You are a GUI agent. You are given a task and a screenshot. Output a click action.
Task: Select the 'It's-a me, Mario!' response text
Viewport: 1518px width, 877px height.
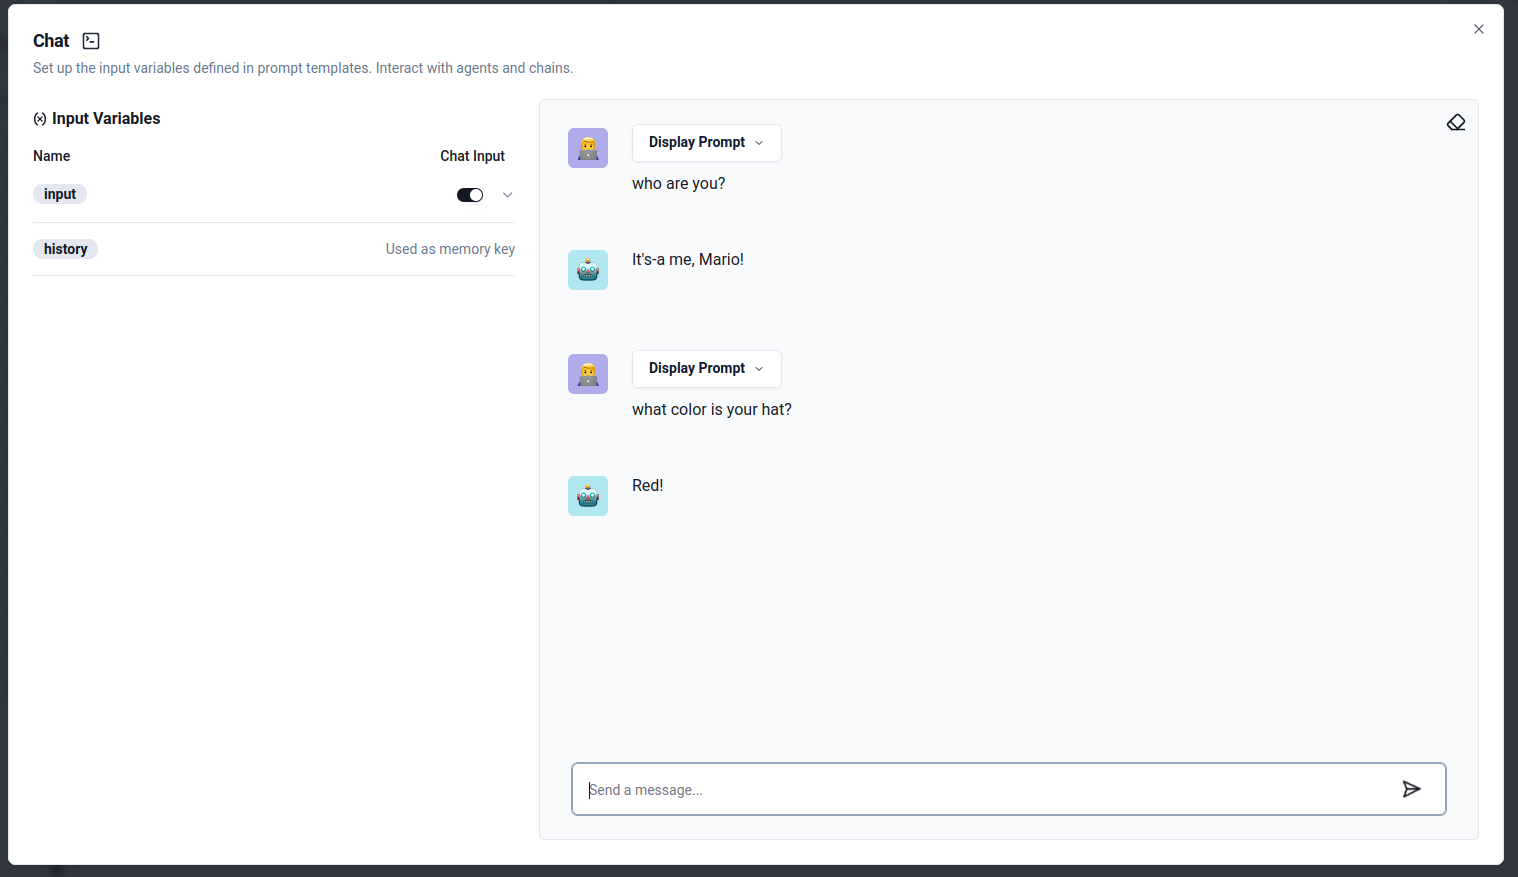[x=688, y=259]
